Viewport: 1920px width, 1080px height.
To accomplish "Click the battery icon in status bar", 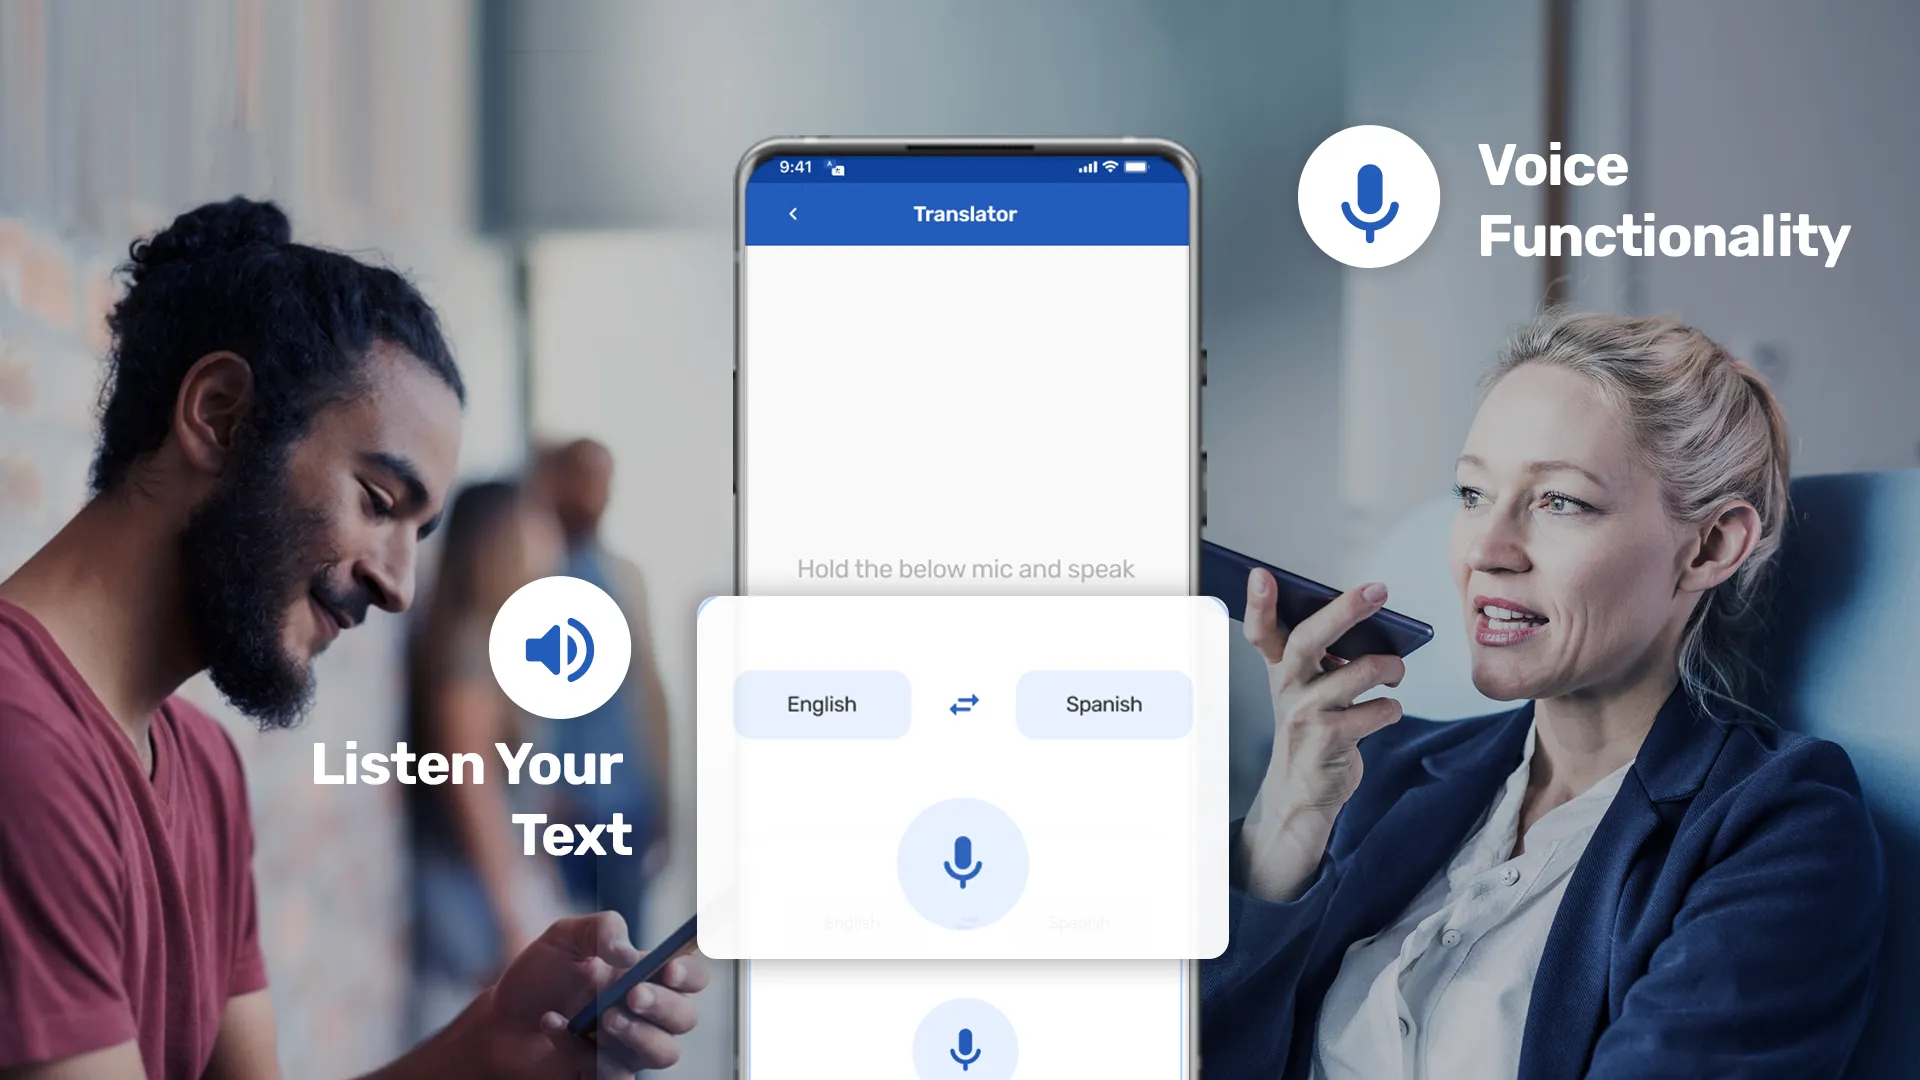I will pyautogui.click(x=1139, y=167).
